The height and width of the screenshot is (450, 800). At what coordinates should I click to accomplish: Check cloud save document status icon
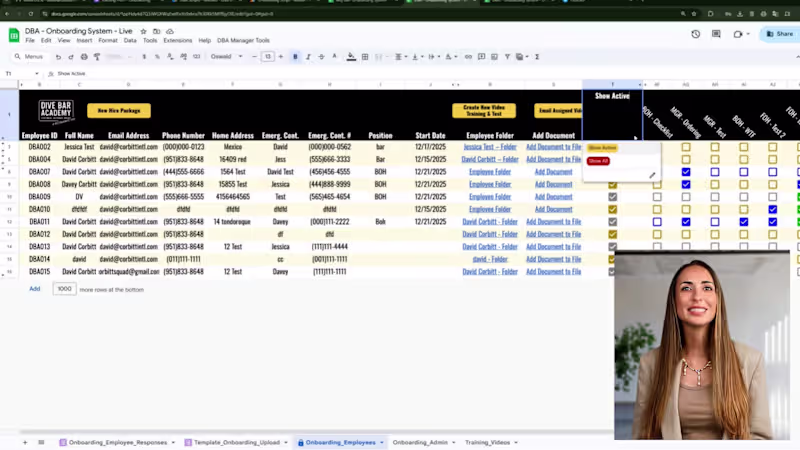(170, 31)
